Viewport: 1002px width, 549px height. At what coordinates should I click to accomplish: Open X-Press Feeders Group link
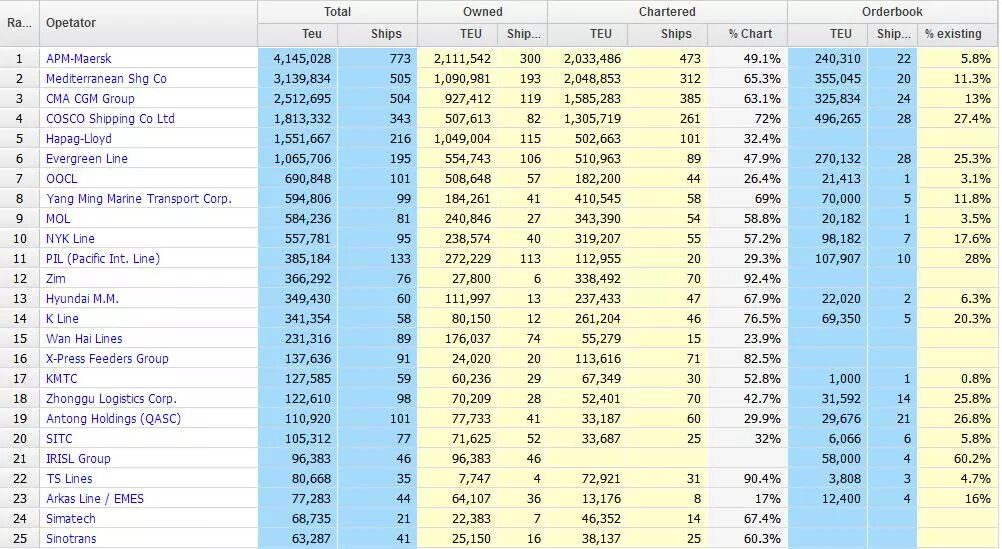click(x=107, y=359)
